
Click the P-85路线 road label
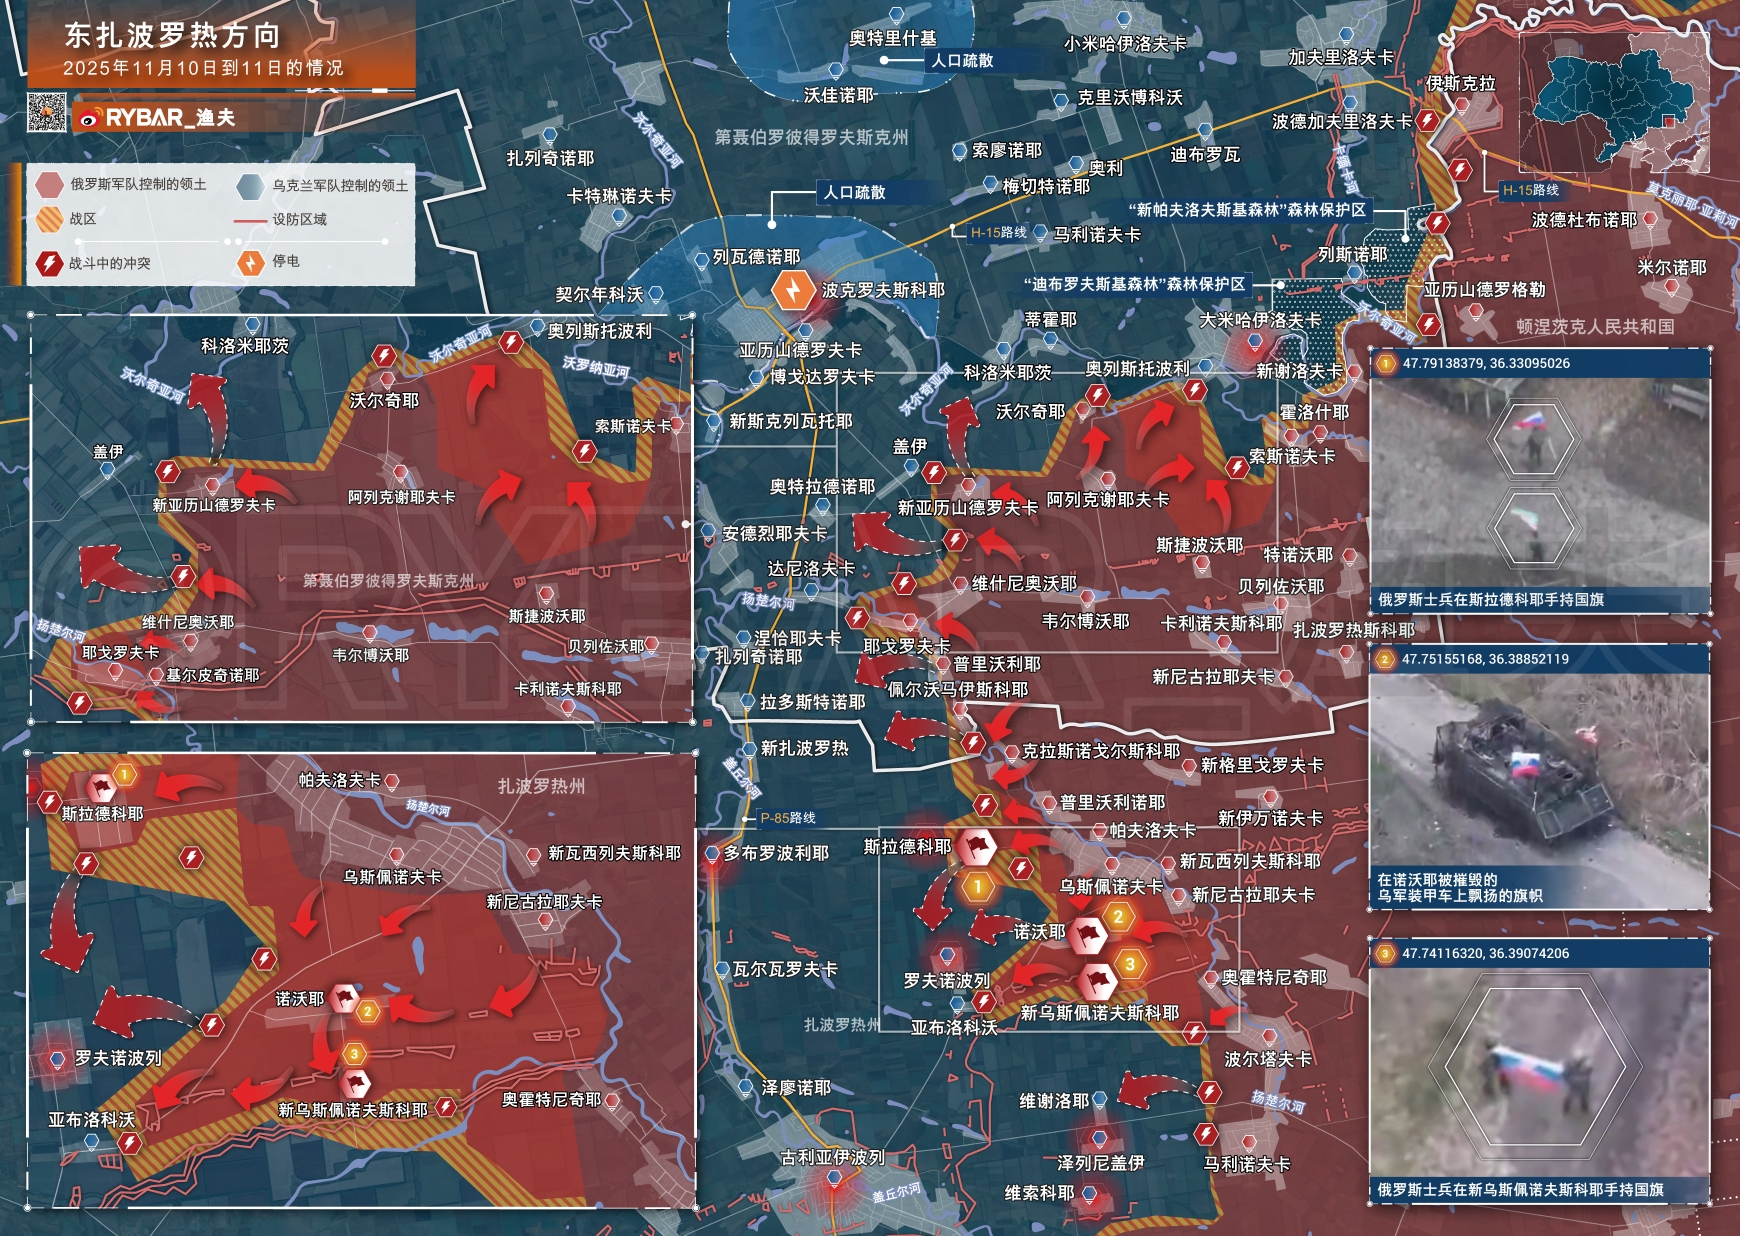pos(787,818)
